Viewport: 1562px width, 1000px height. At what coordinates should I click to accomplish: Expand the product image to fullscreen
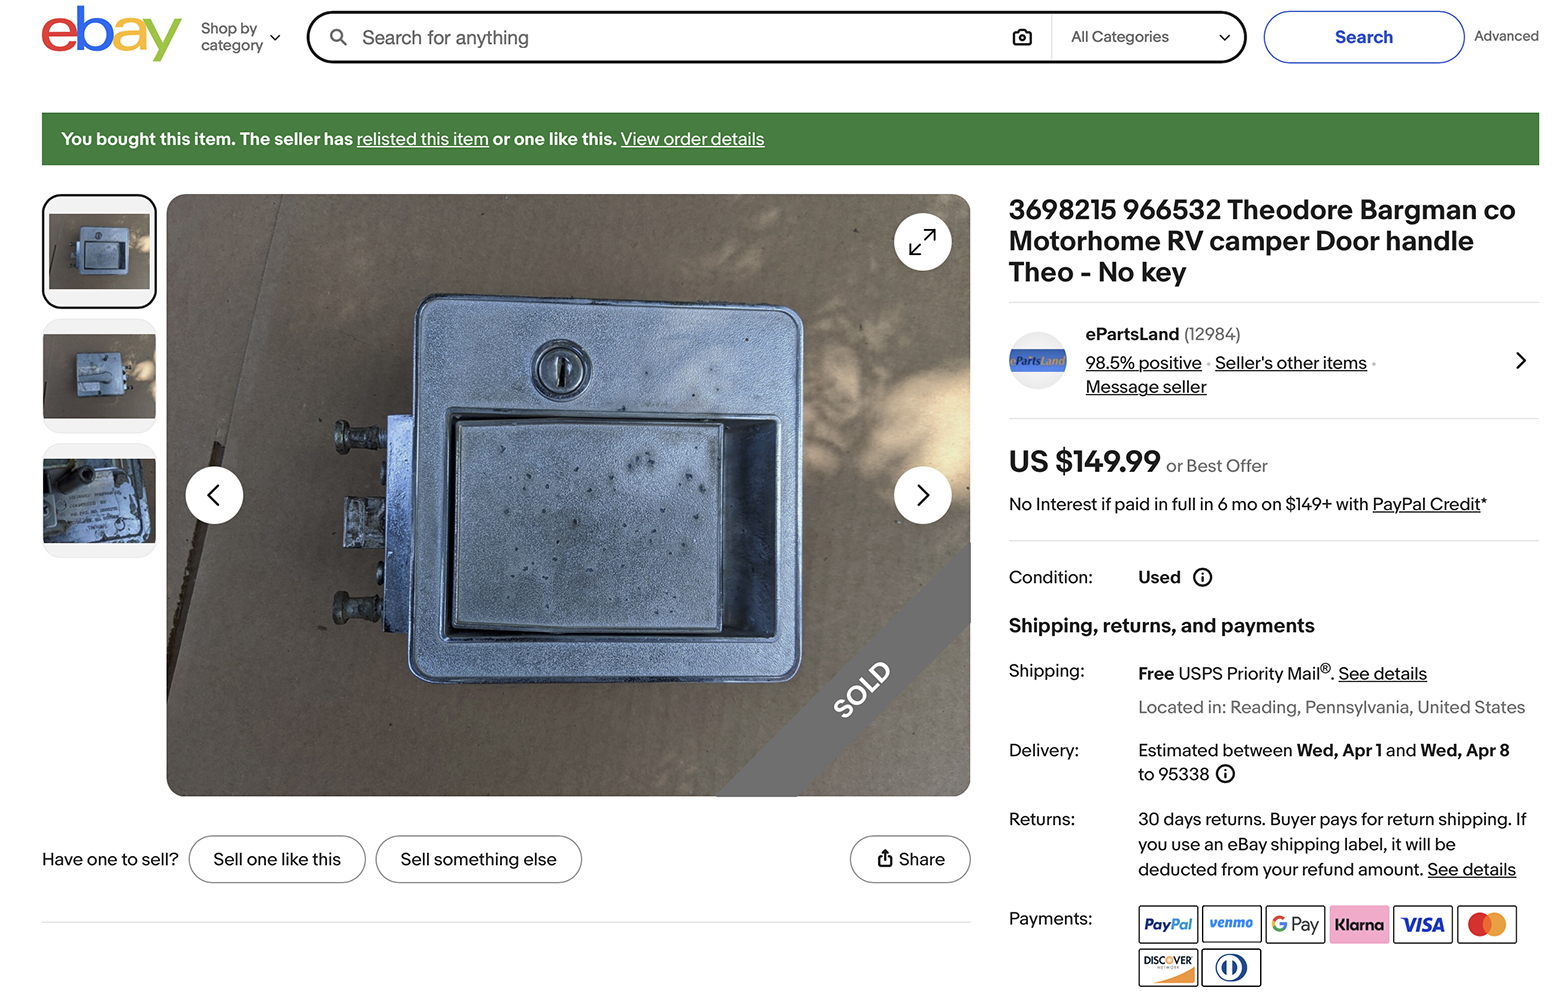click(922, 242)
